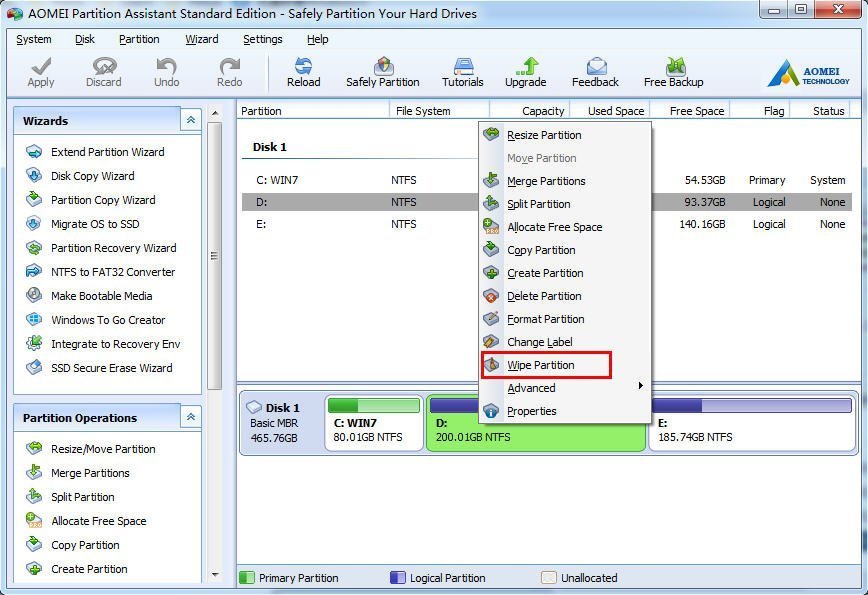Choose Change Label in context menu
The height and width of the screenshot is (595, 868).
565,342
